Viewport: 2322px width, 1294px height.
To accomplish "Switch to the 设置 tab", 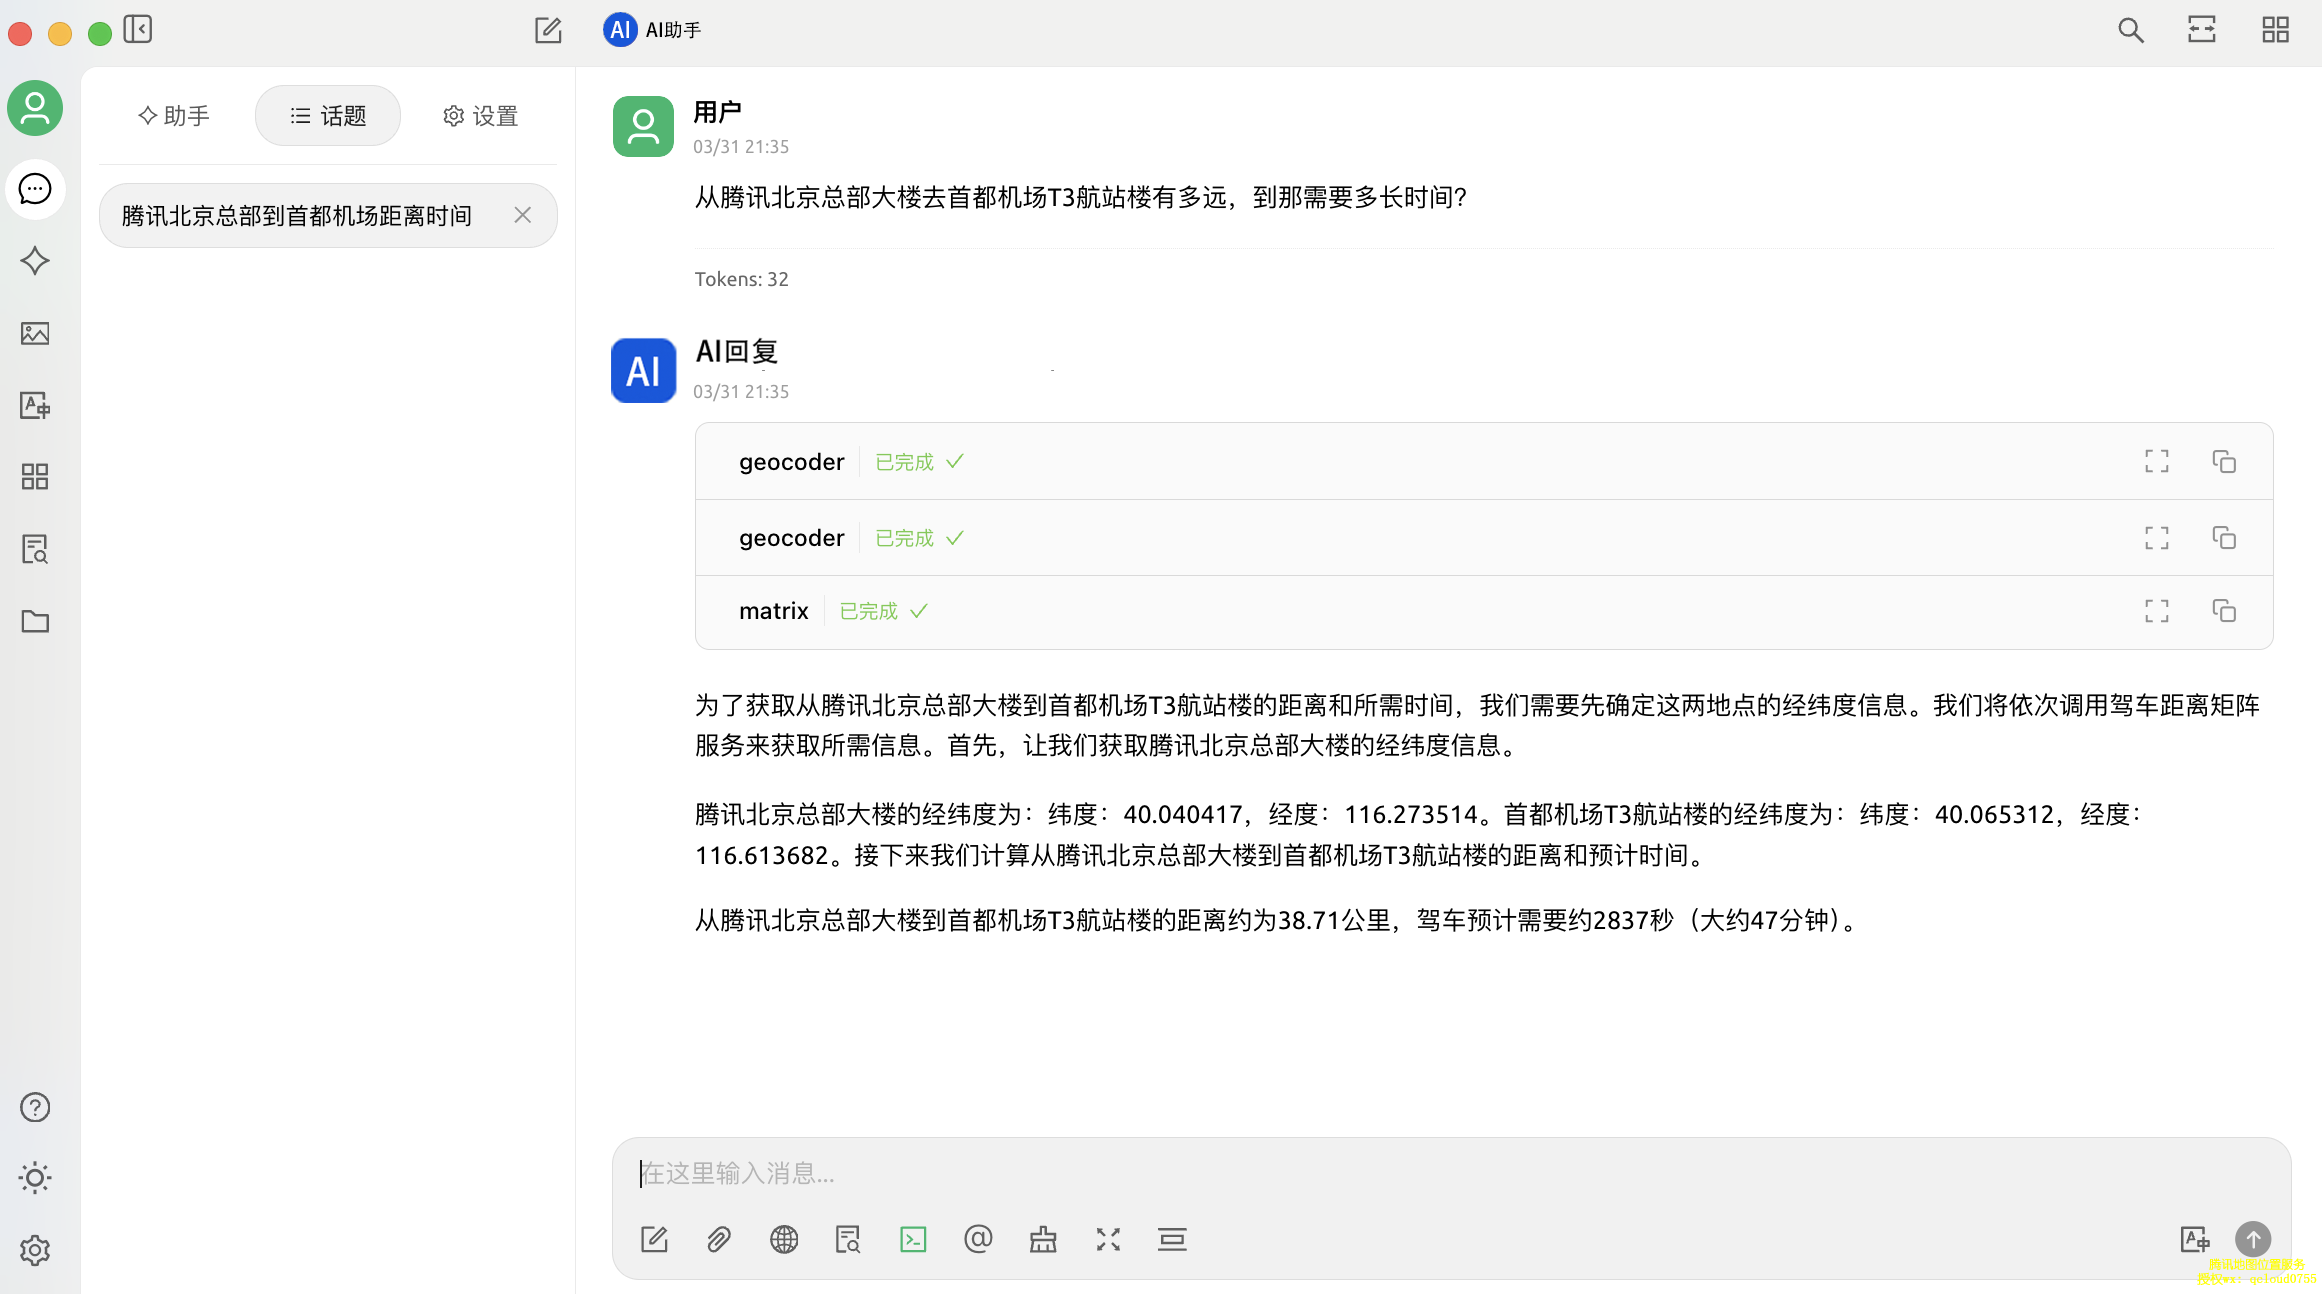I will 481,116.
